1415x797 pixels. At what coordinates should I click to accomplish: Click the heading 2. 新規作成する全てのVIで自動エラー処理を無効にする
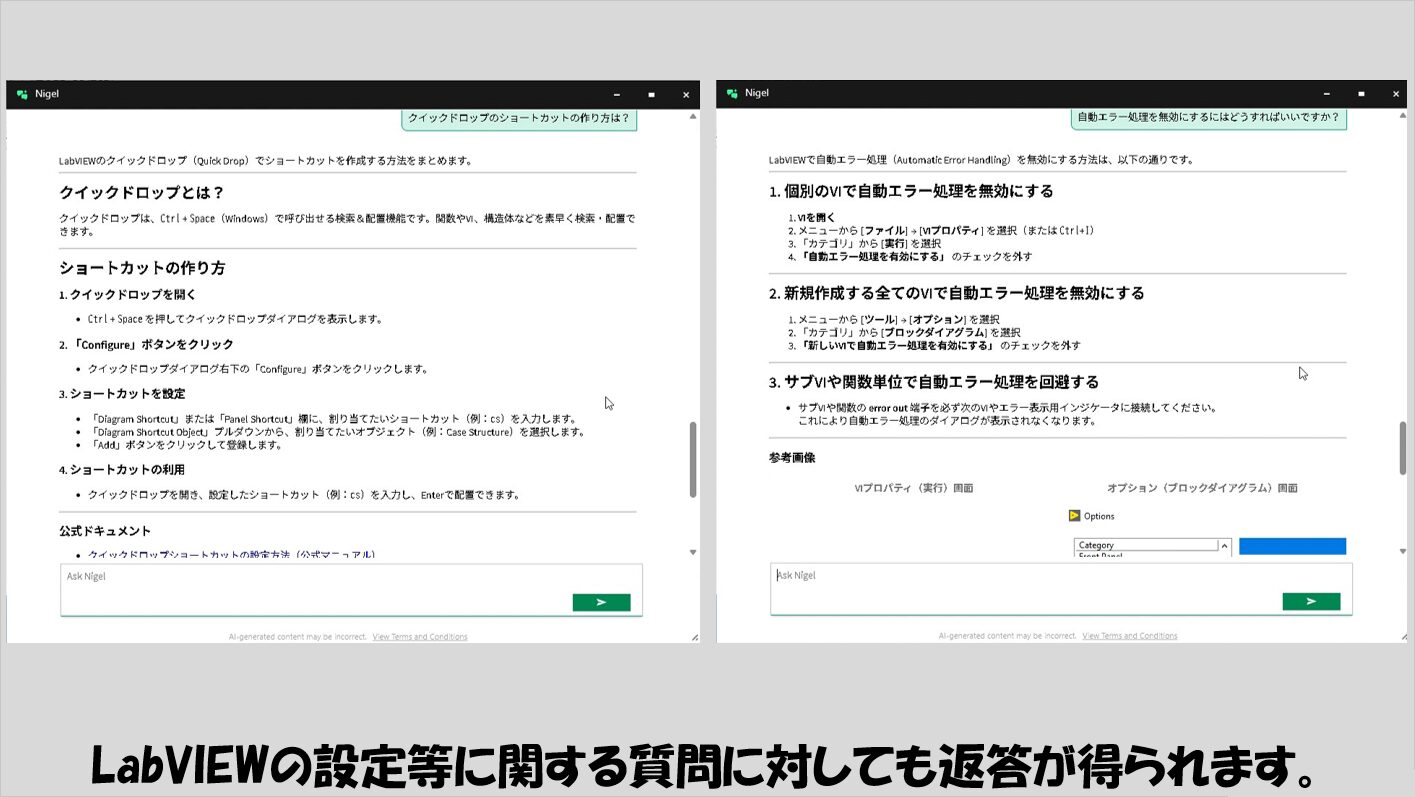click(x=957, y=293)
